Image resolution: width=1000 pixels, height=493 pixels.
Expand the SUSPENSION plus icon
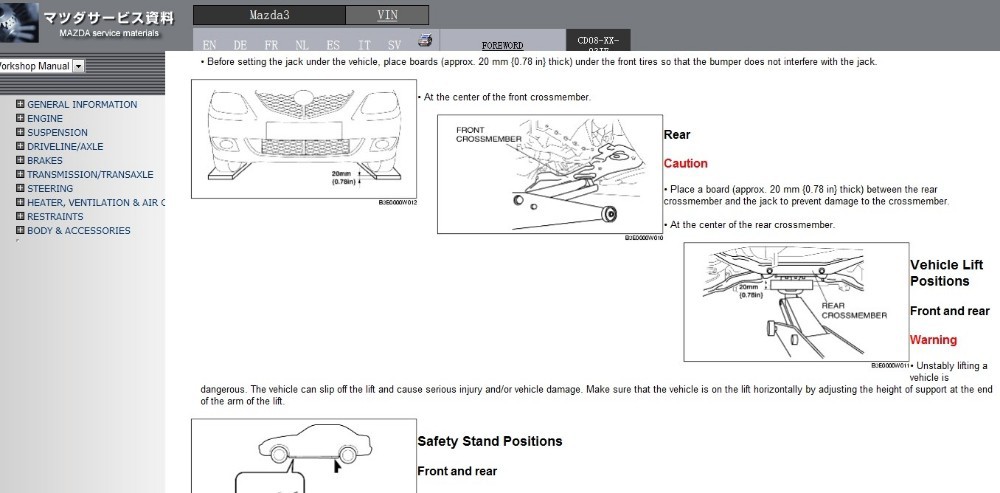tap(20, 132)
